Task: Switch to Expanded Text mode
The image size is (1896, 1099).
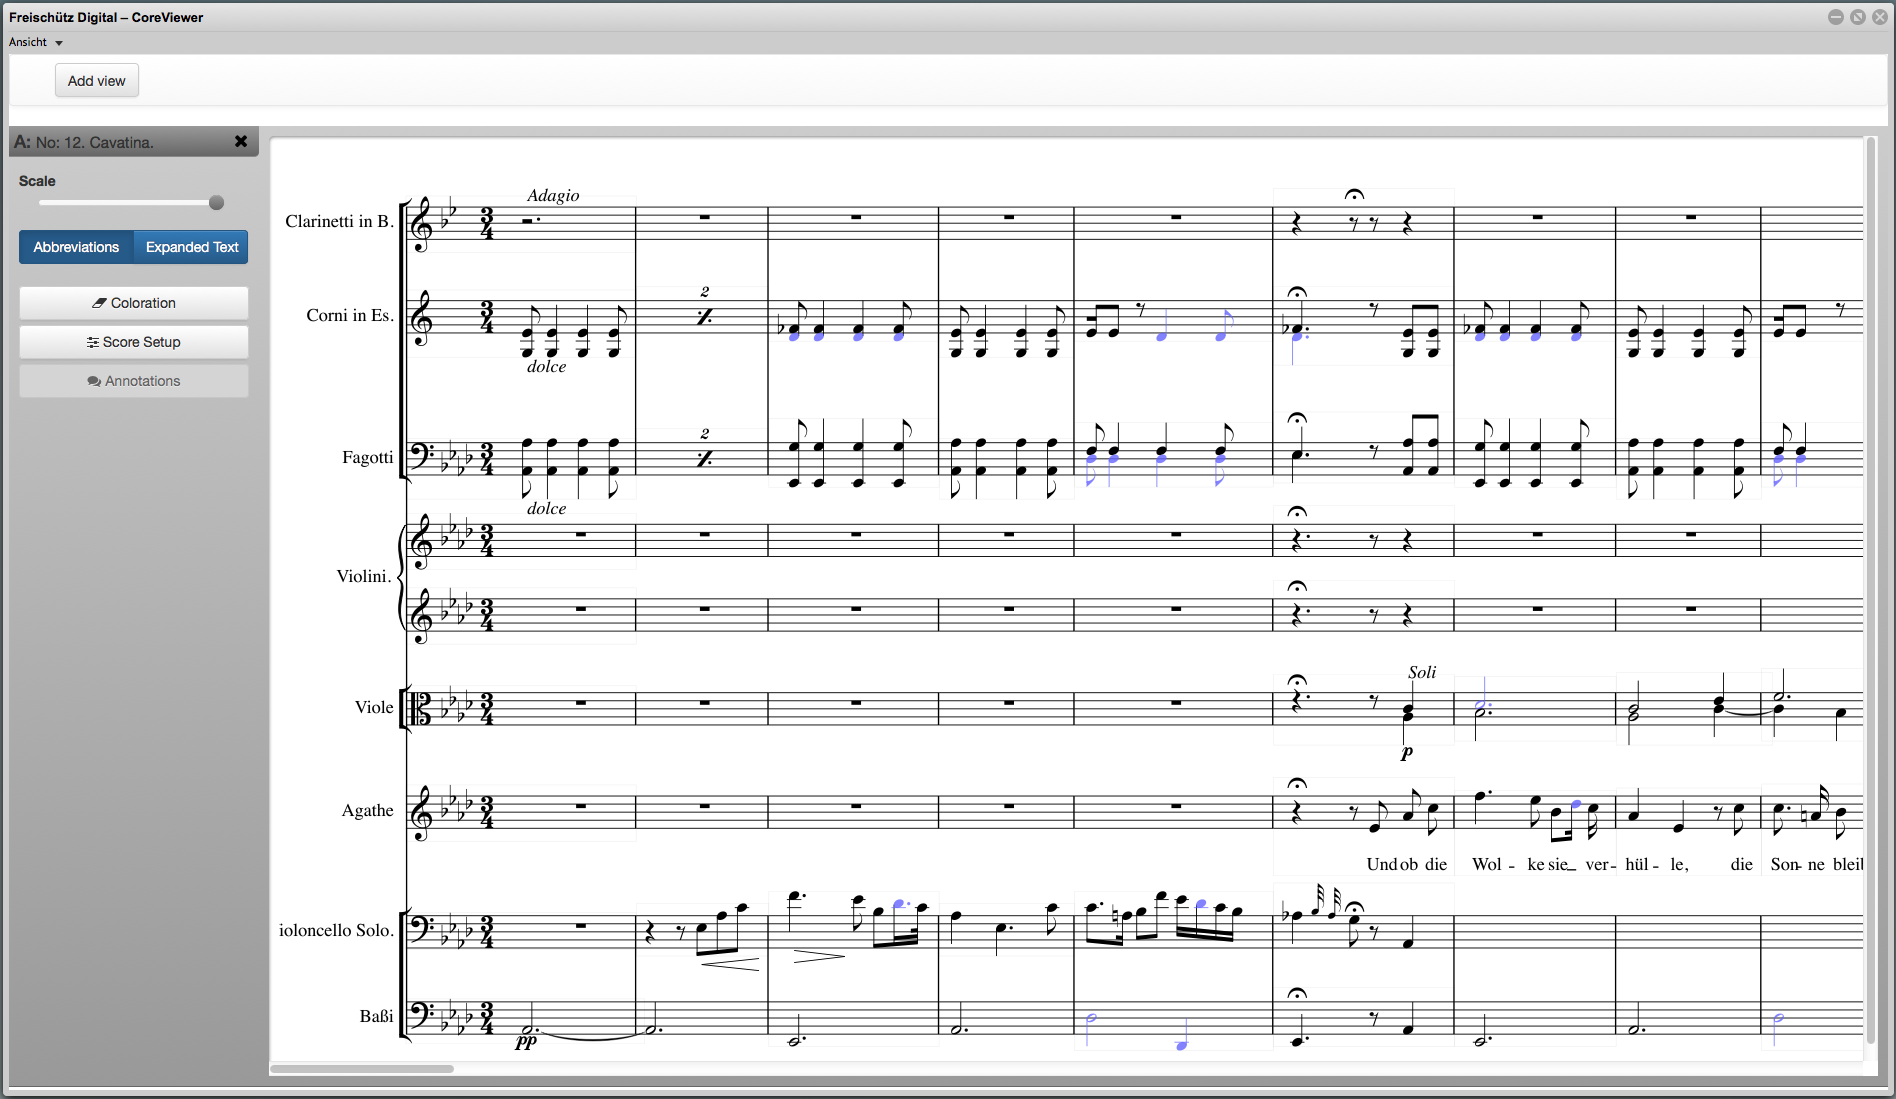Action: [192, 247]
